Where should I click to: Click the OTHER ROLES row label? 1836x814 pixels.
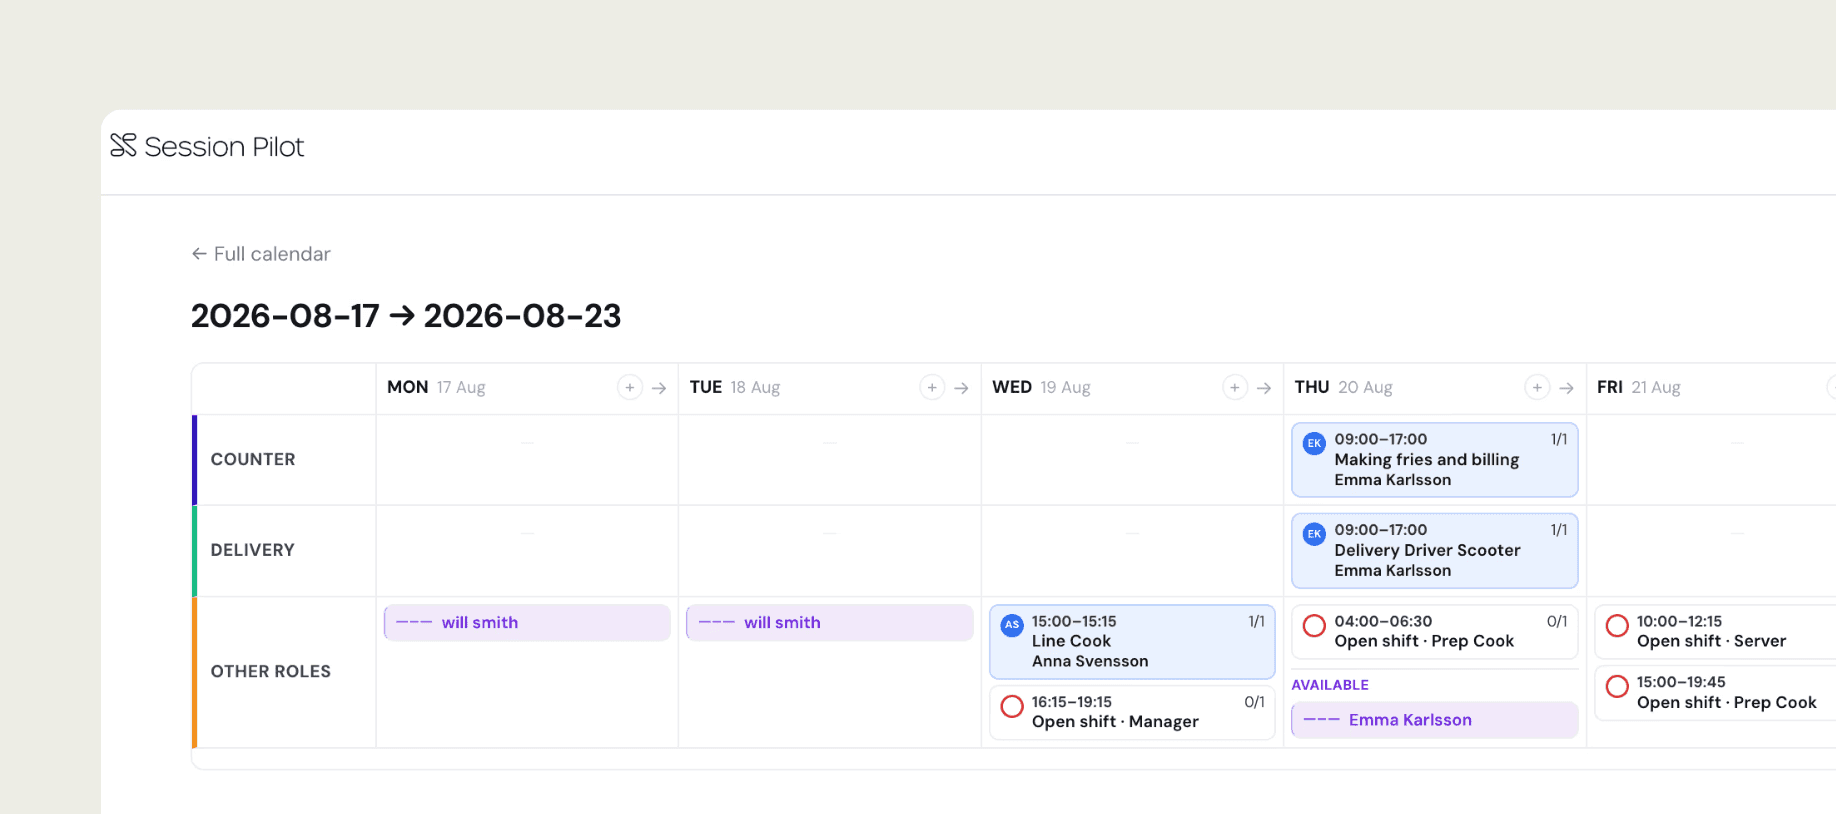271,672
